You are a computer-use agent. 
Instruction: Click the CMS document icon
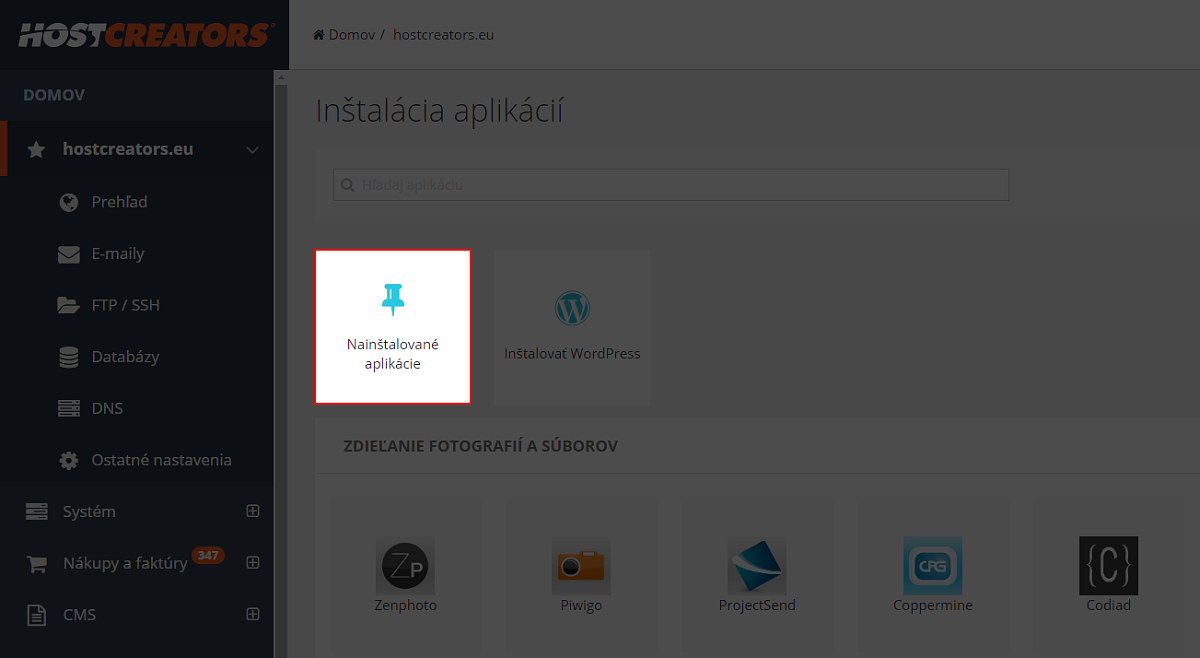click(x=37, y=615)
